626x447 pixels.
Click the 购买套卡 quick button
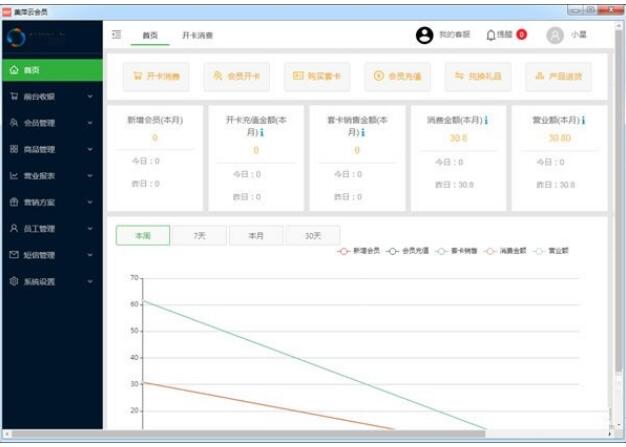317,76
